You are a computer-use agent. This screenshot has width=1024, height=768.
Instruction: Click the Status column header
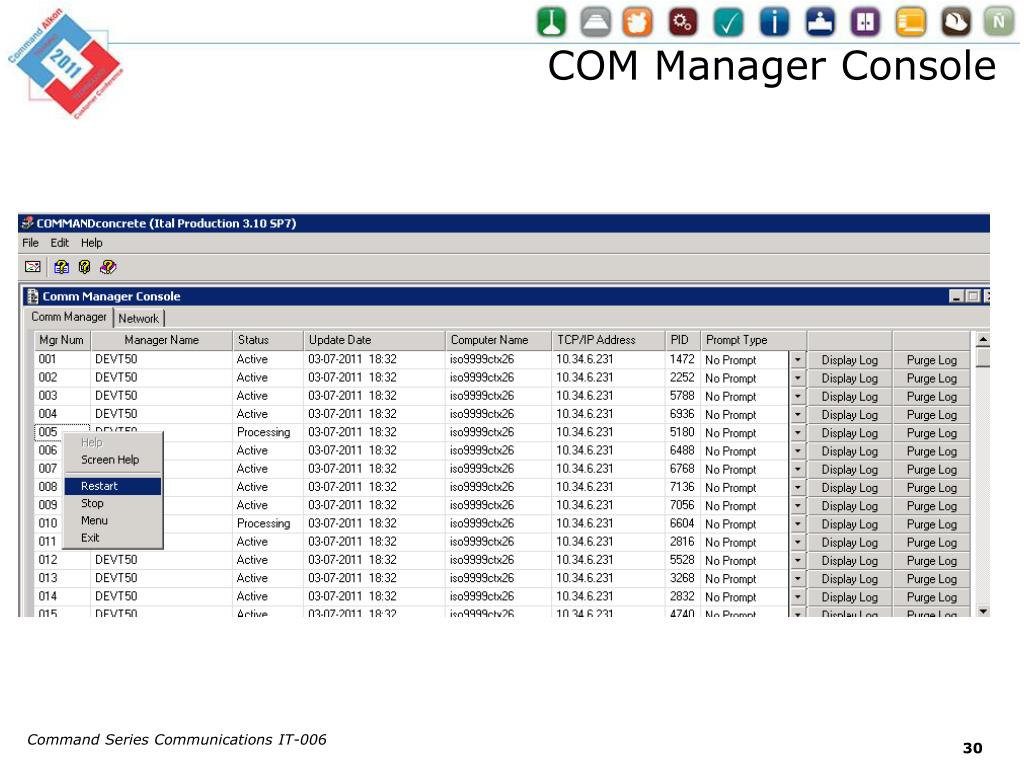pos(268,340)
